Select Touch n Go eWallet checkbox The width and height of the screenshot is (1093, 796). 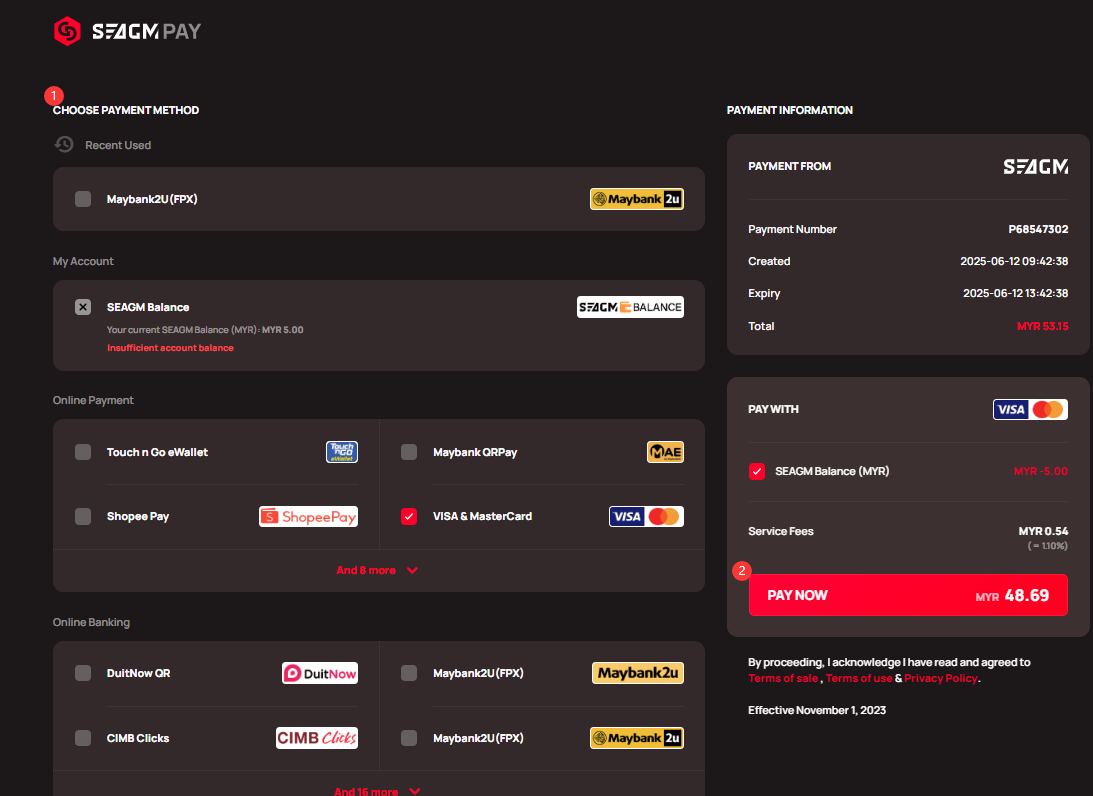pos(83,452)
